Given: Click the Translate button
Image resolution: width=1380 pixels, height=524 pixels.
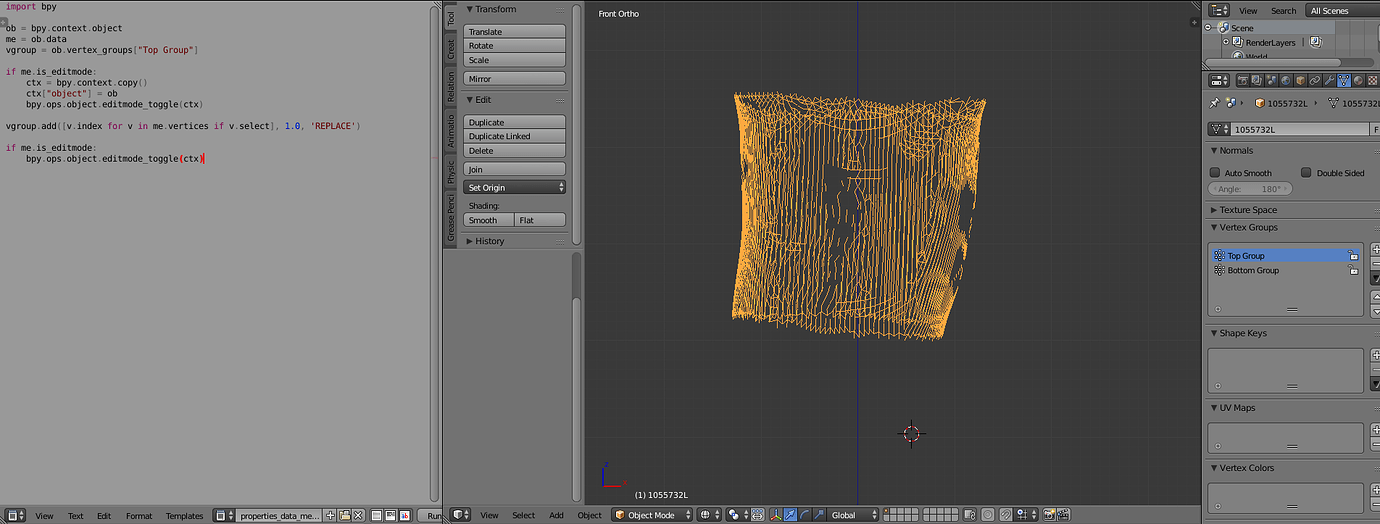Looking at the screenshot, I should pos(515,32).
